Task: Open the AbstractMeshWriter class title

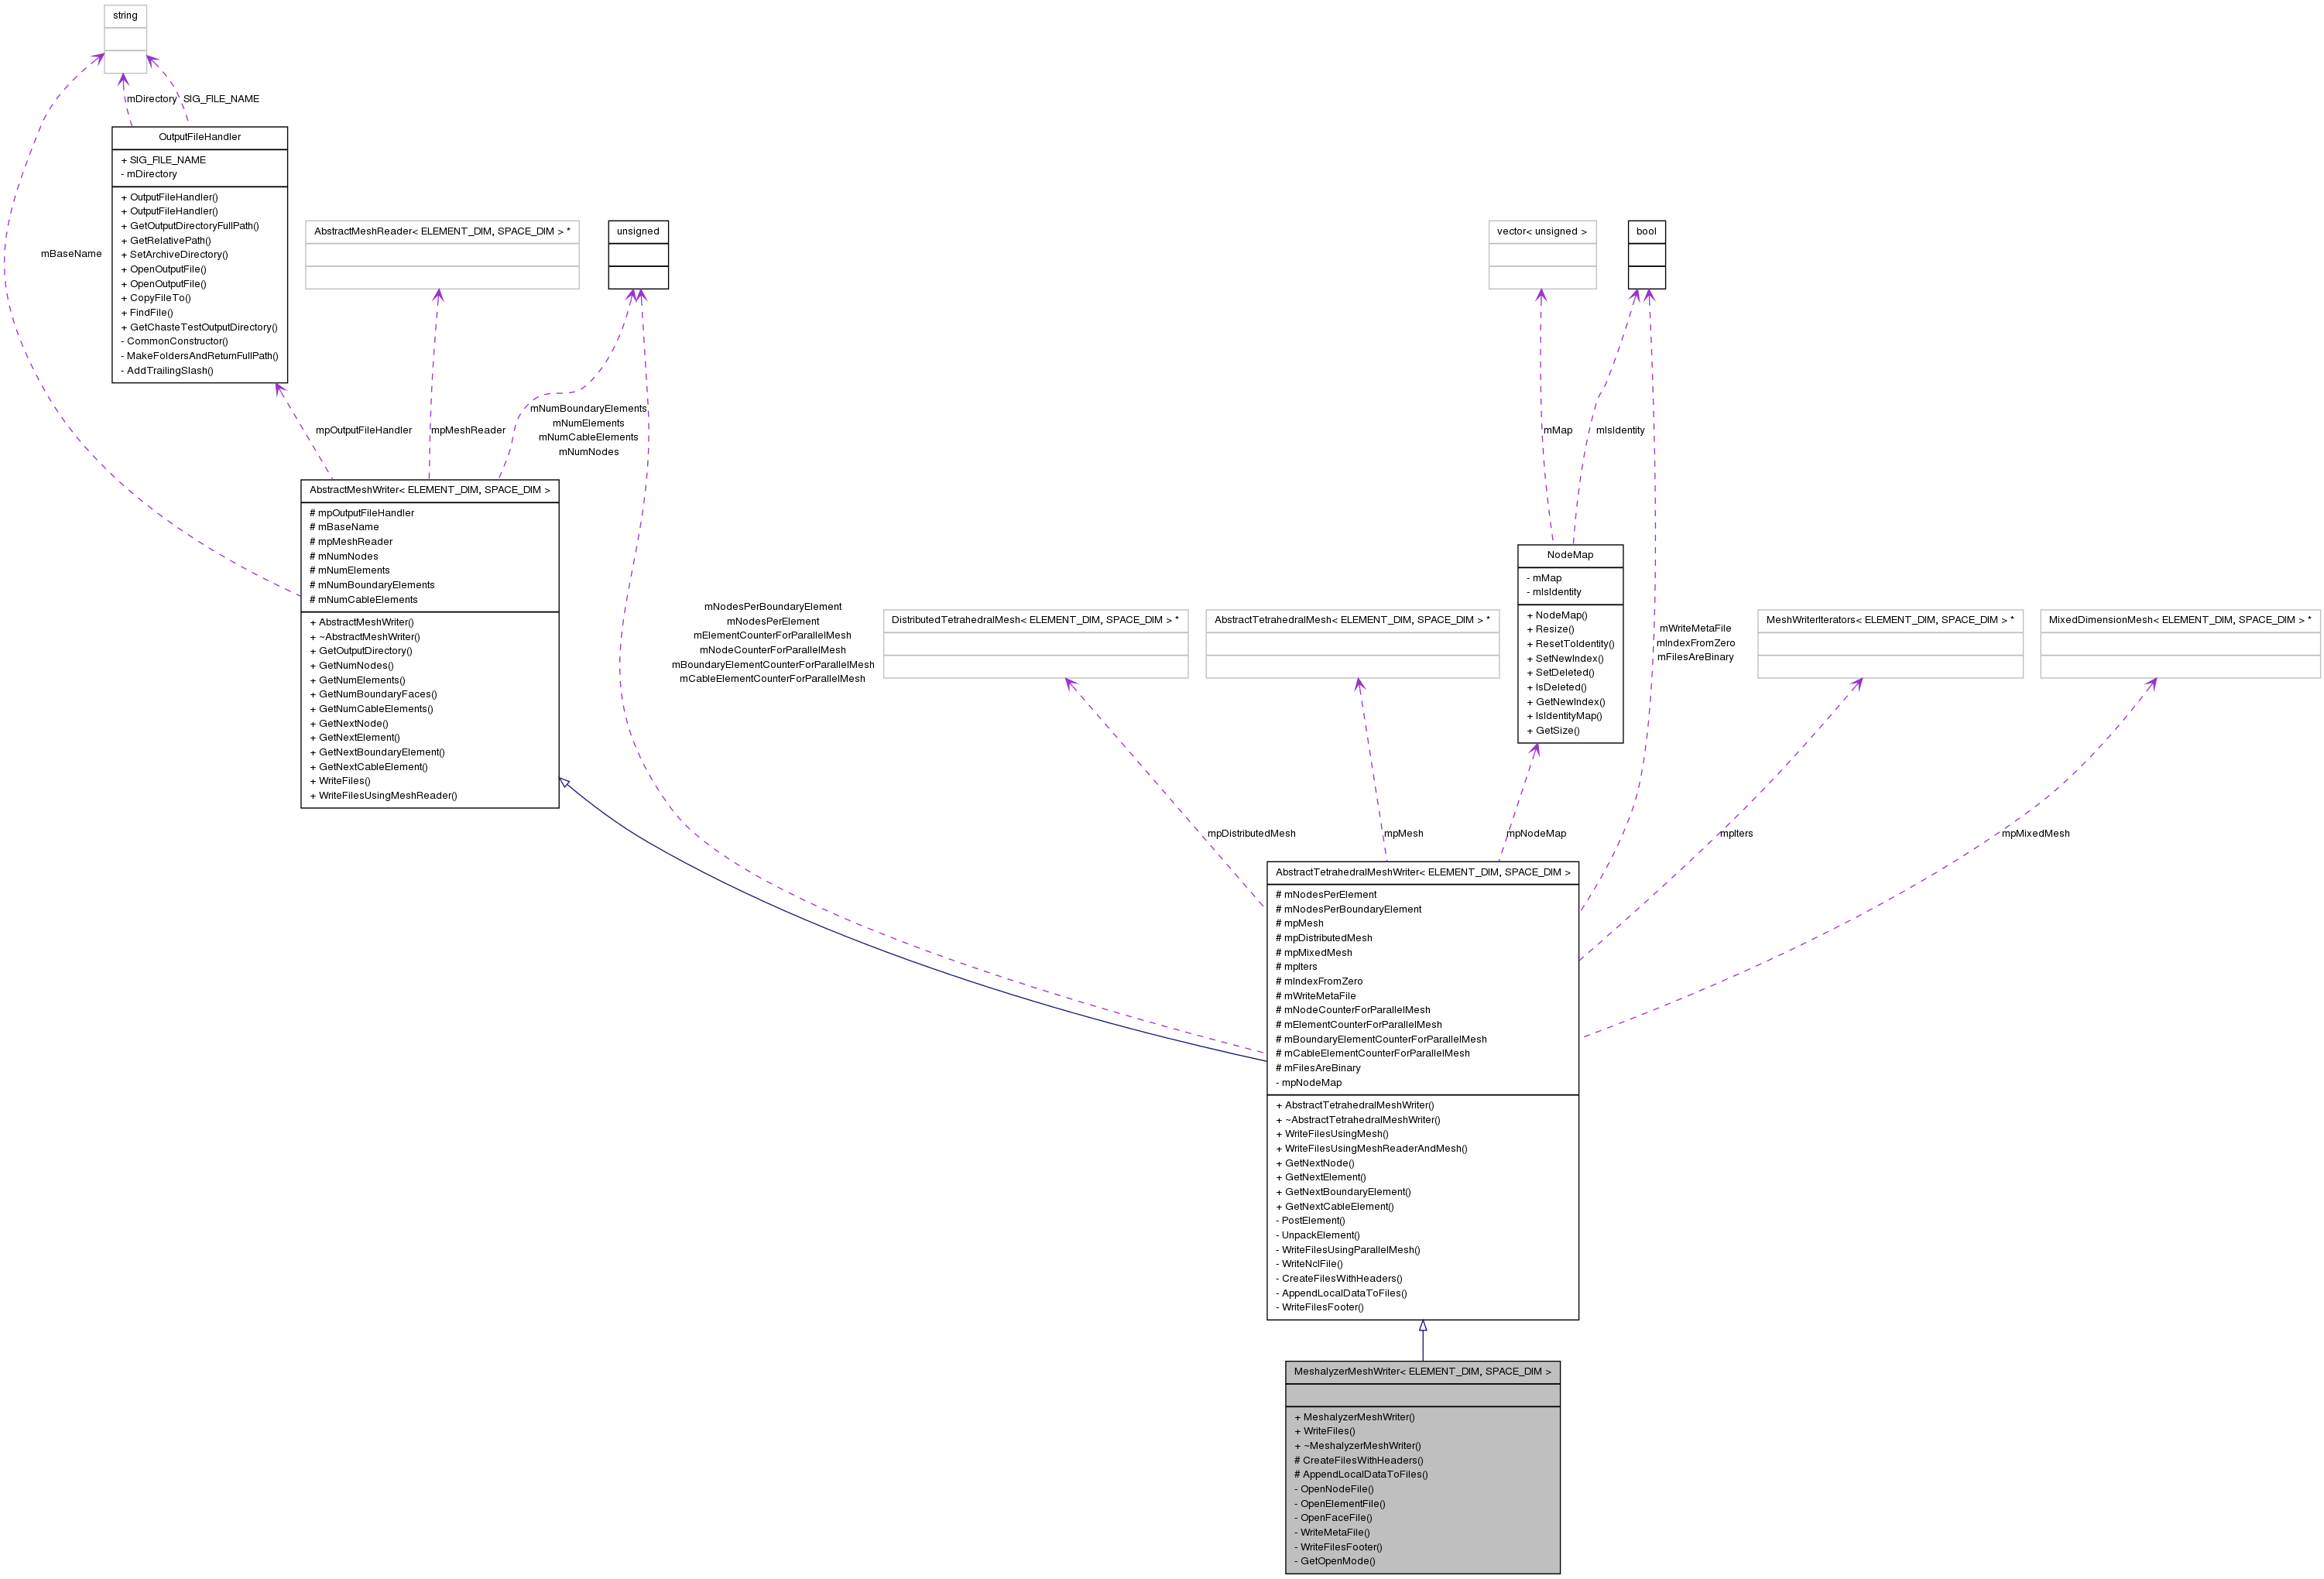Action: (430, 490)
